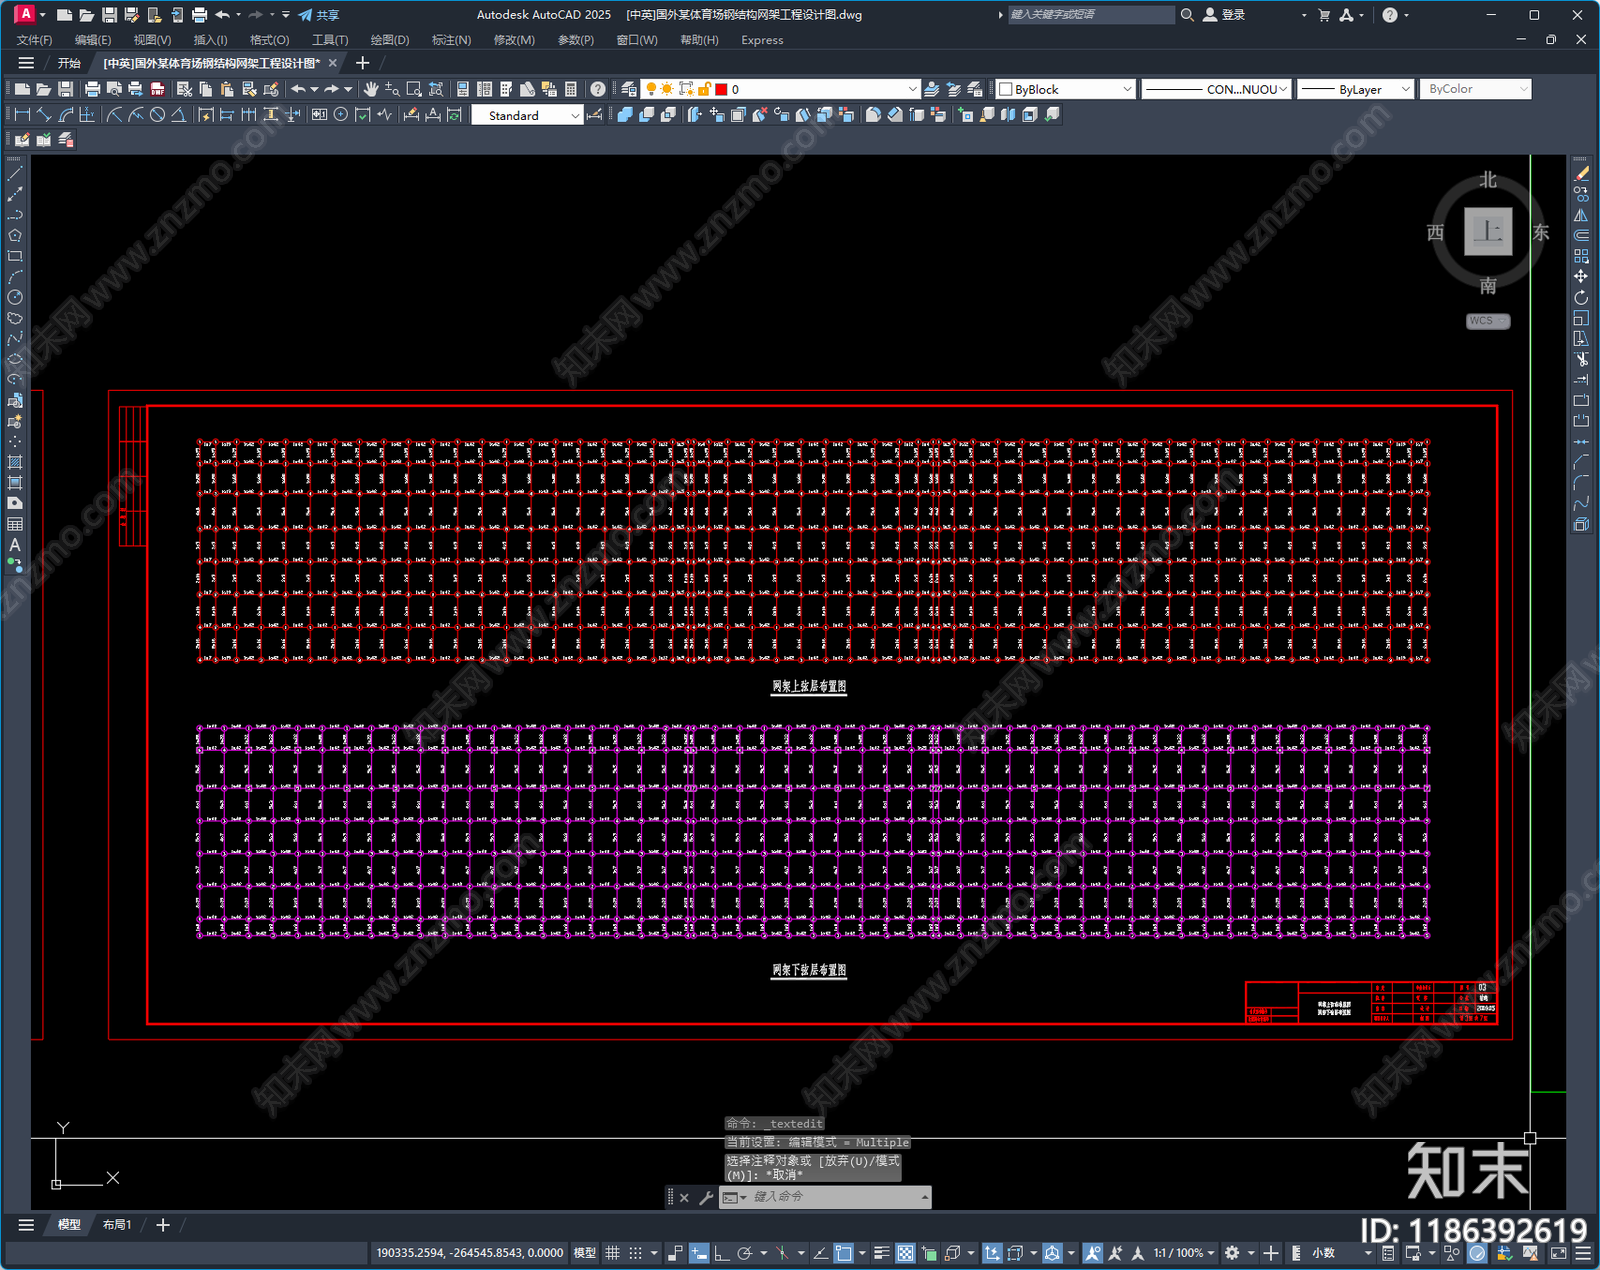Open the Standard dimension style dropdown
The image size is (1600, 1270).
[x=527, y=115]
